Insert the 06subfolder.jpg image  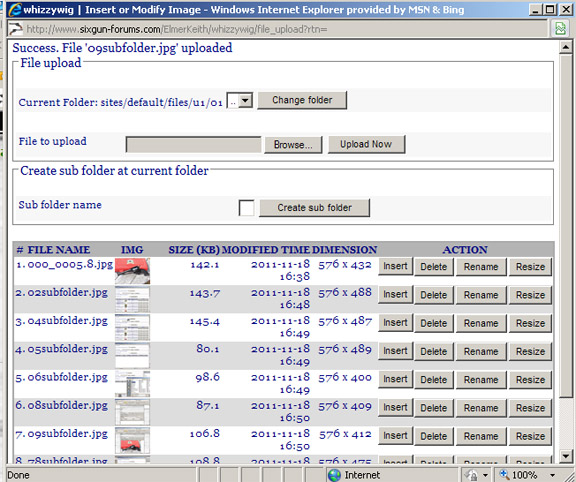coord(395,380)
